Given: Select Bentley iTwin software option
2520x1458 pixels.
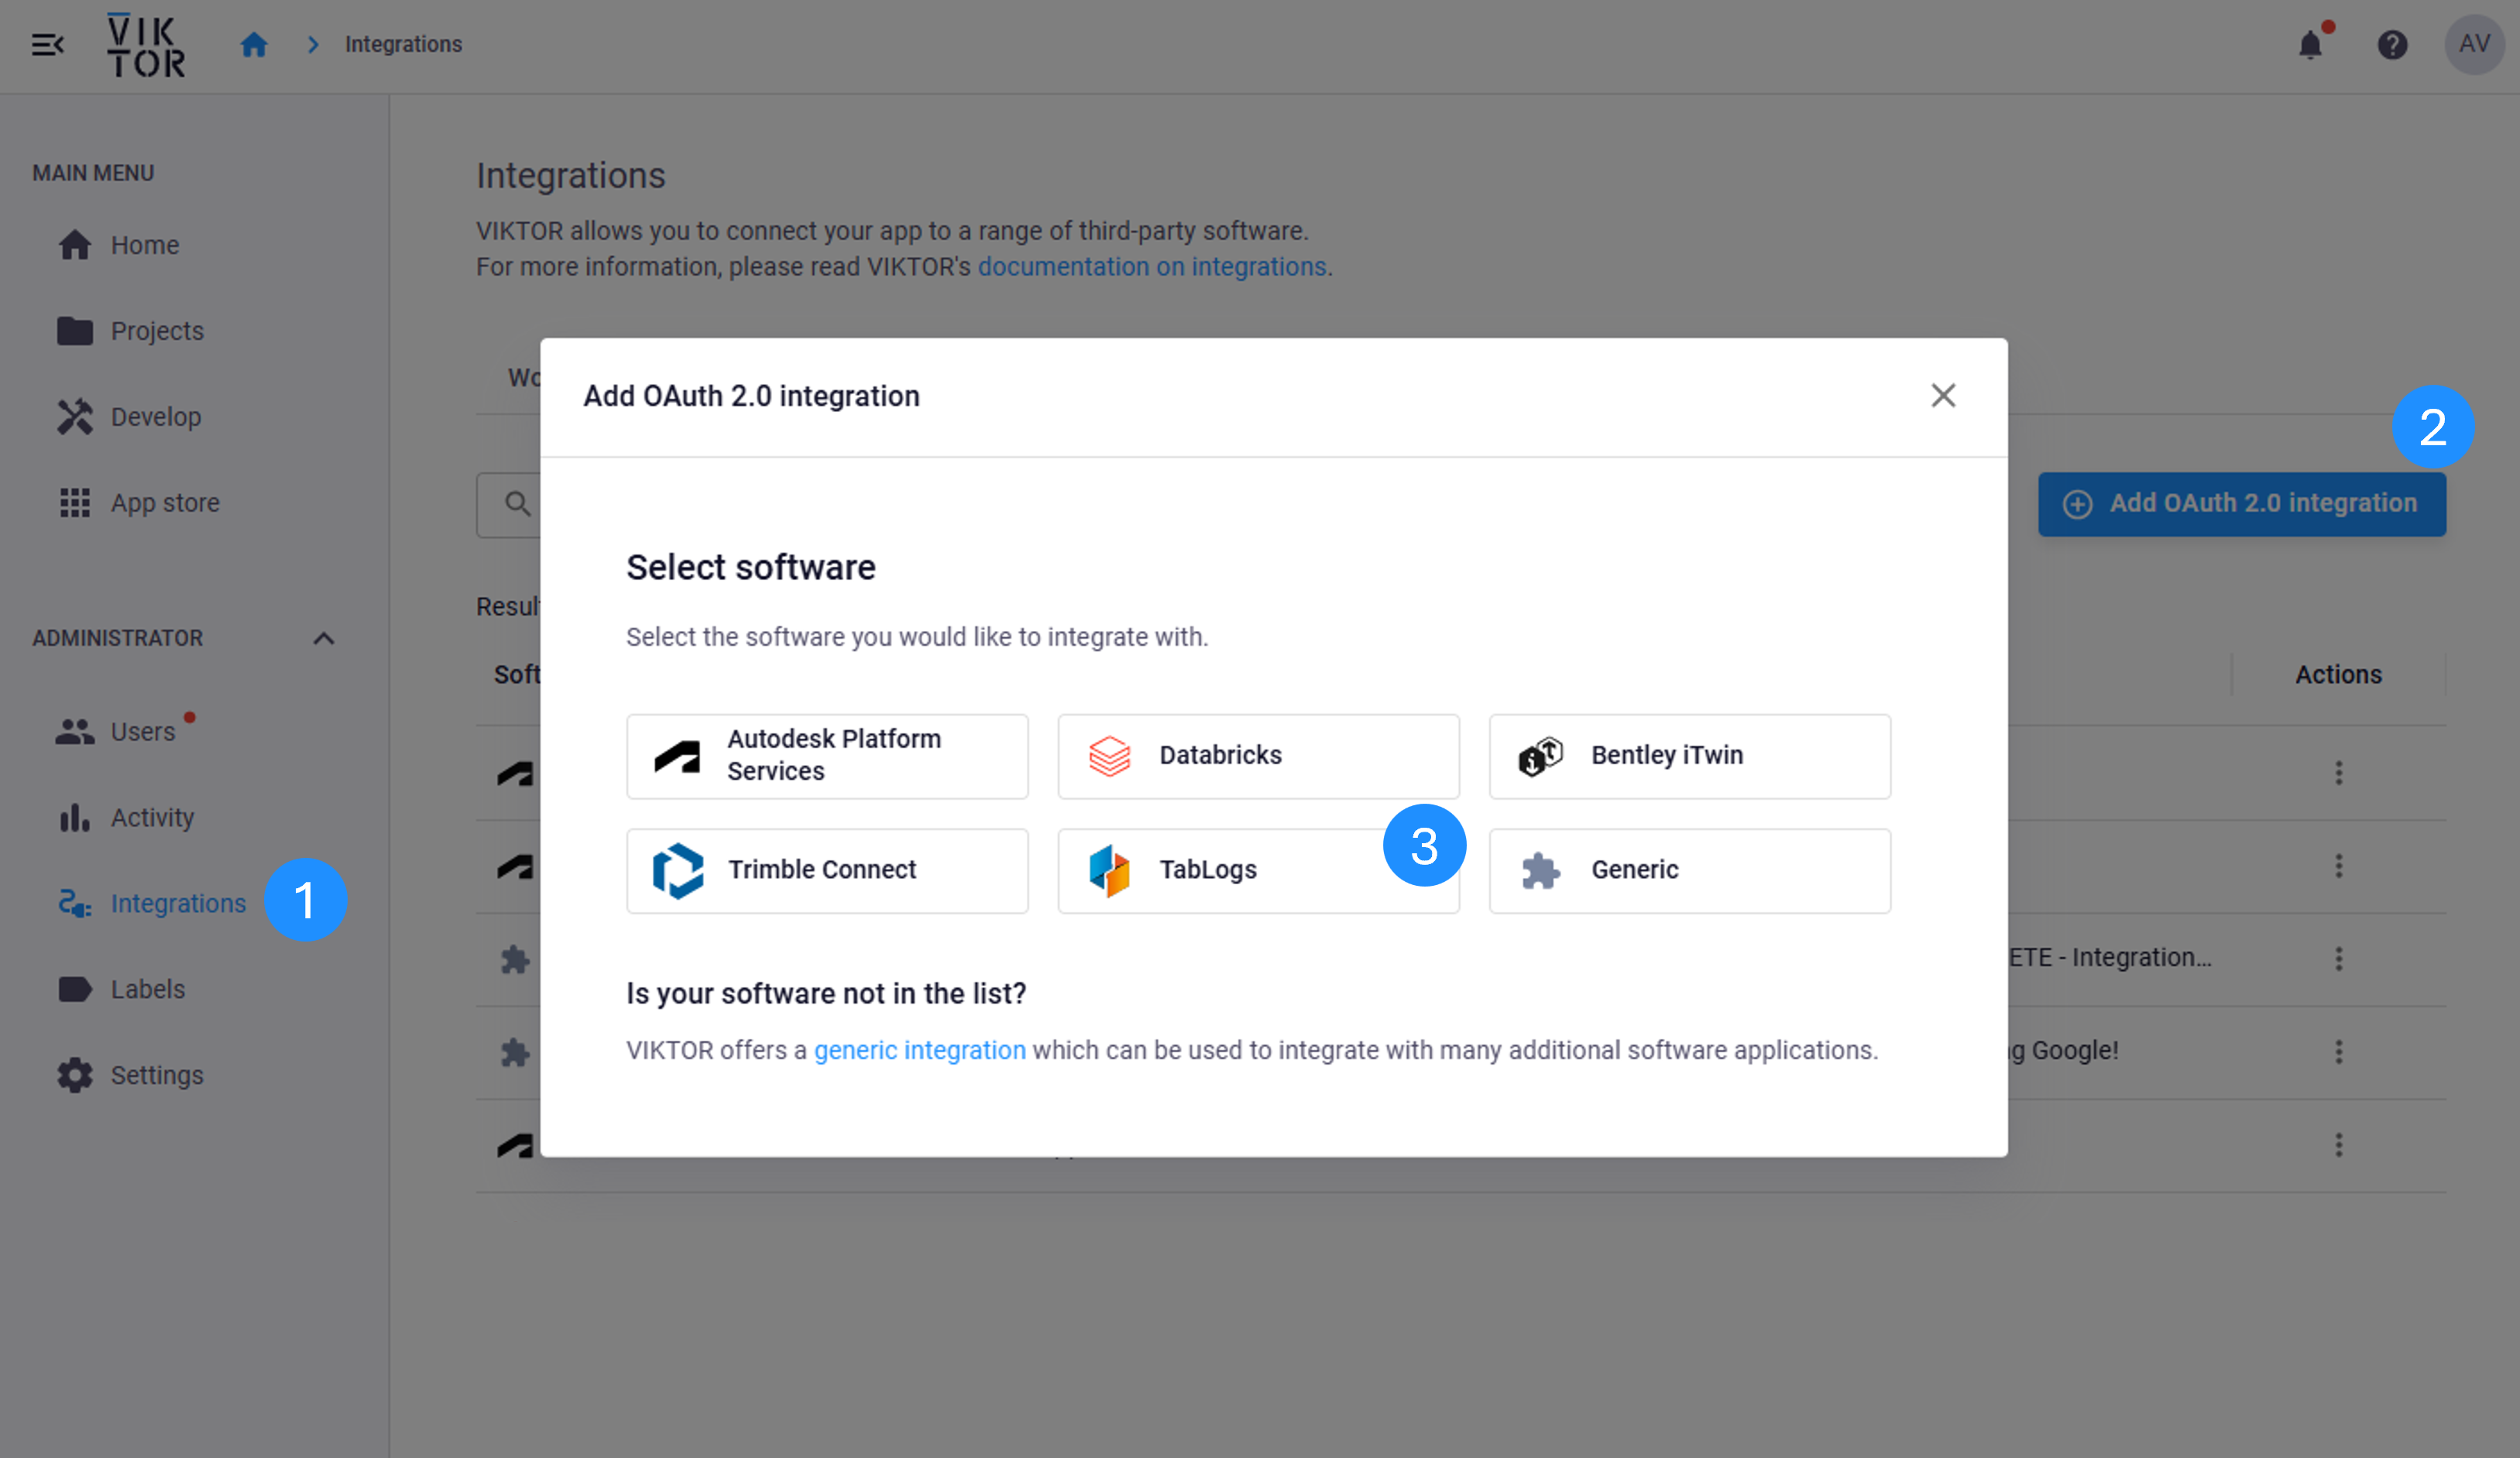Looking at the screenshot, I should click(x=1690, y=756).
